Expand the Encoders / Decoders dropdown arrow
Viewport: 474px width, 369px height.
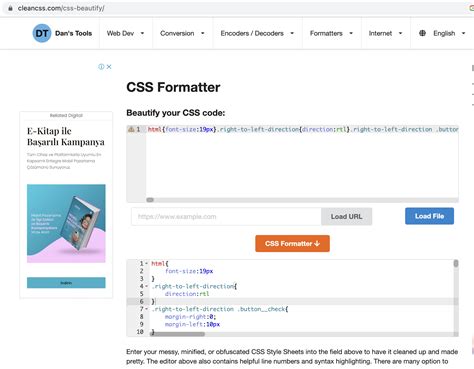(x=292, y=33)
